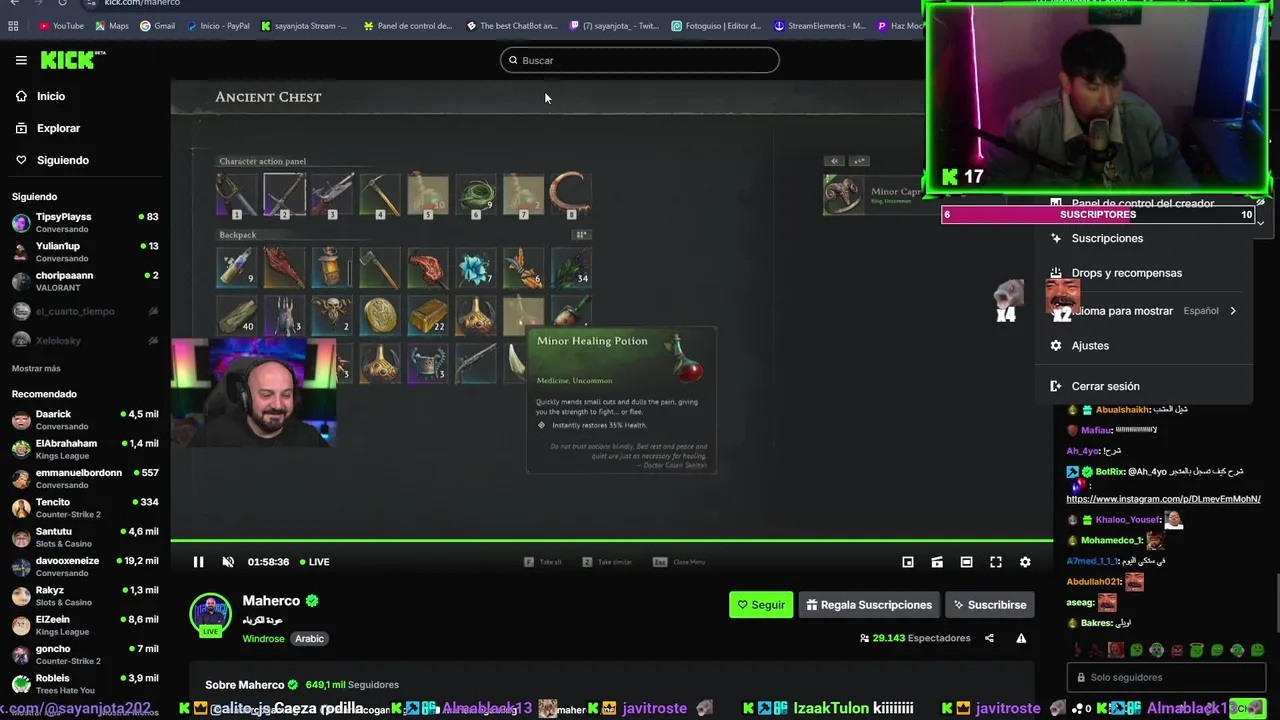Enter fullscreen on the video player
This screenshot has height=720, width=1280.
pyautogui.click(x=996, y=562)
